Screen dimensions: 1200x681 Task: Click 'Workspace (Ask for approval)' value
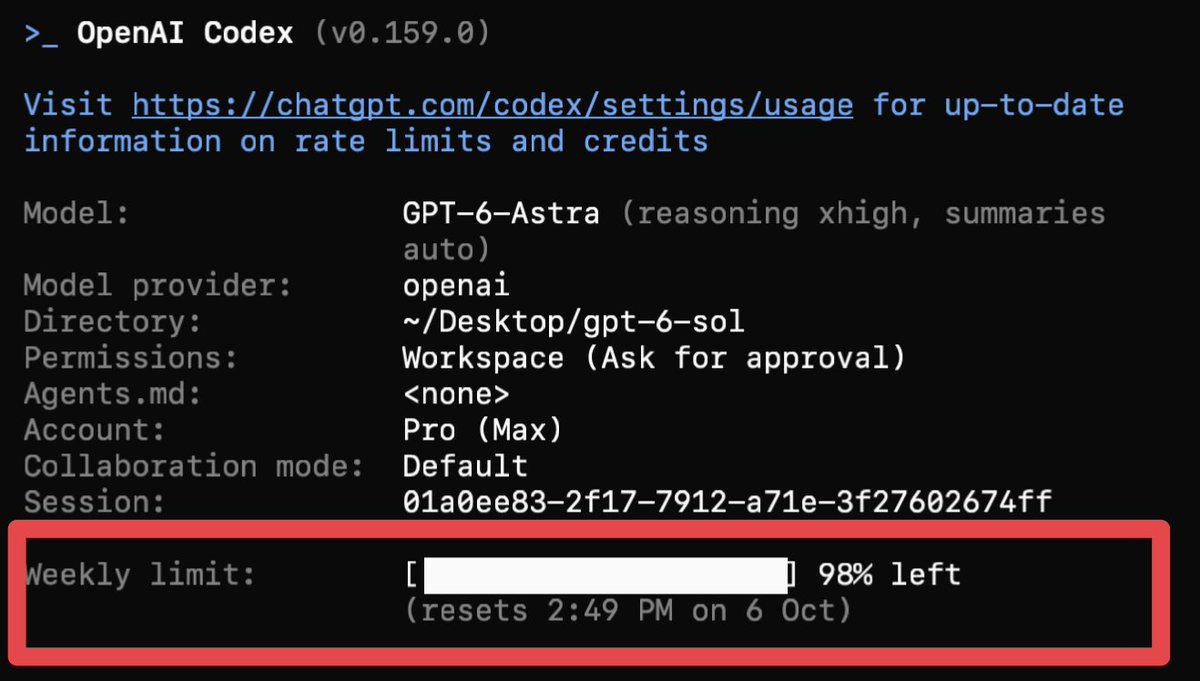(654, 357)
